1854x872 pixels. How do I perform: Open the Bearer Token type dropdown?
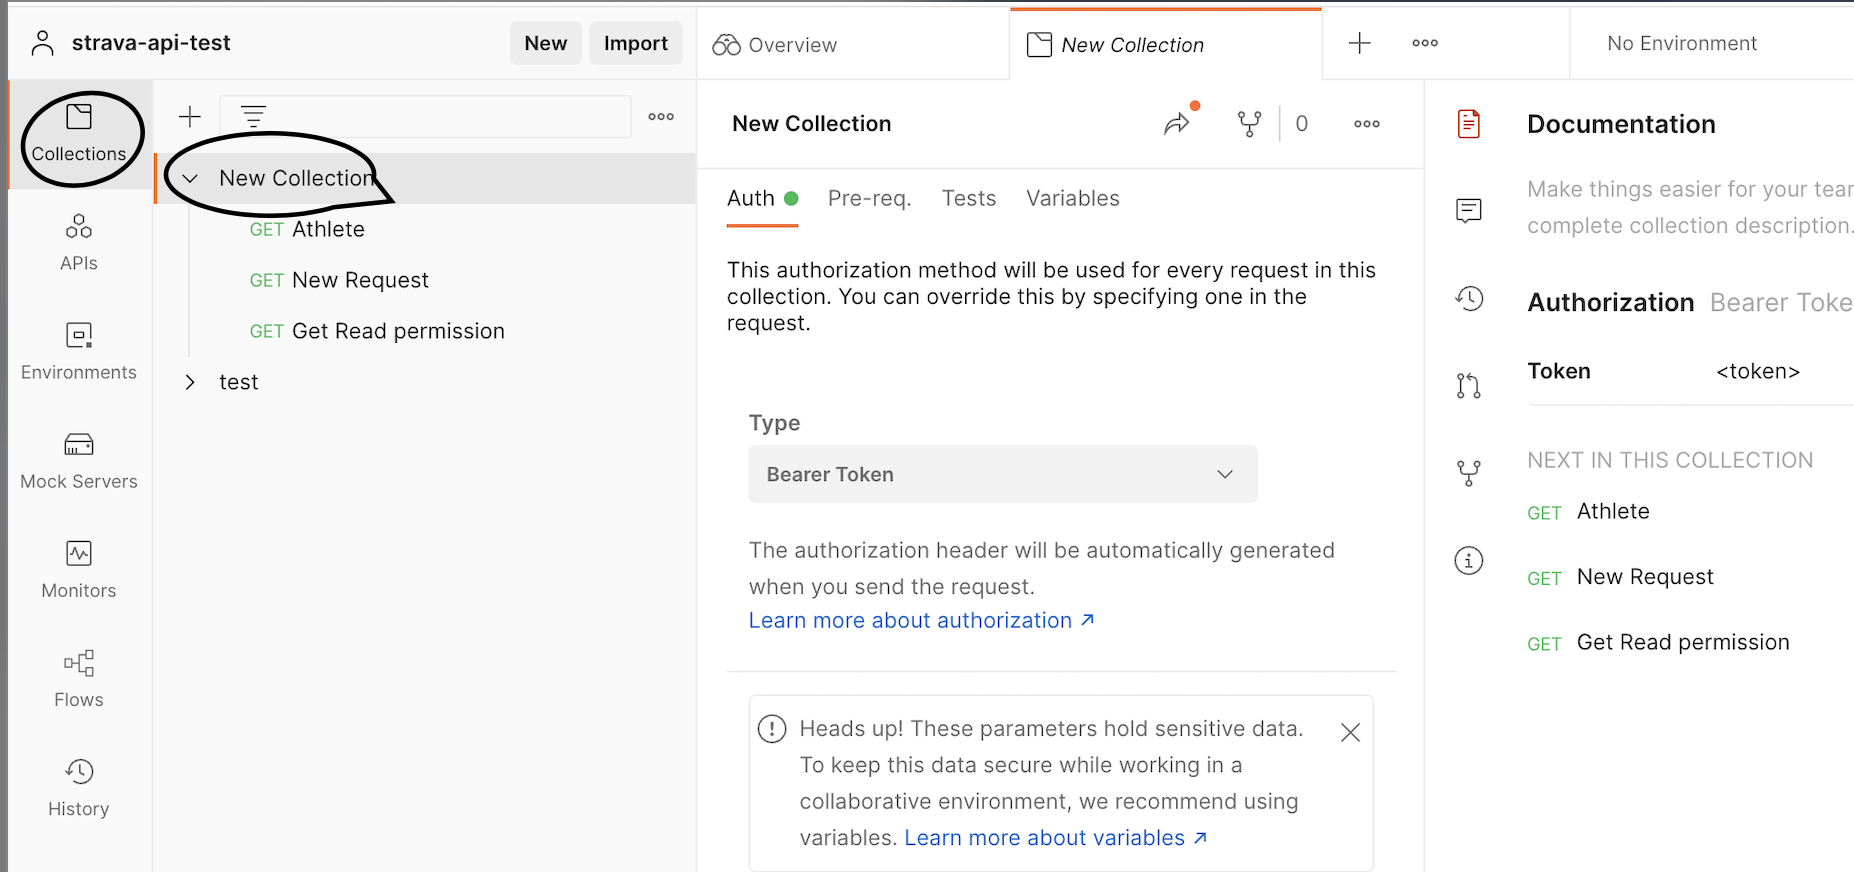(1003, 474)
